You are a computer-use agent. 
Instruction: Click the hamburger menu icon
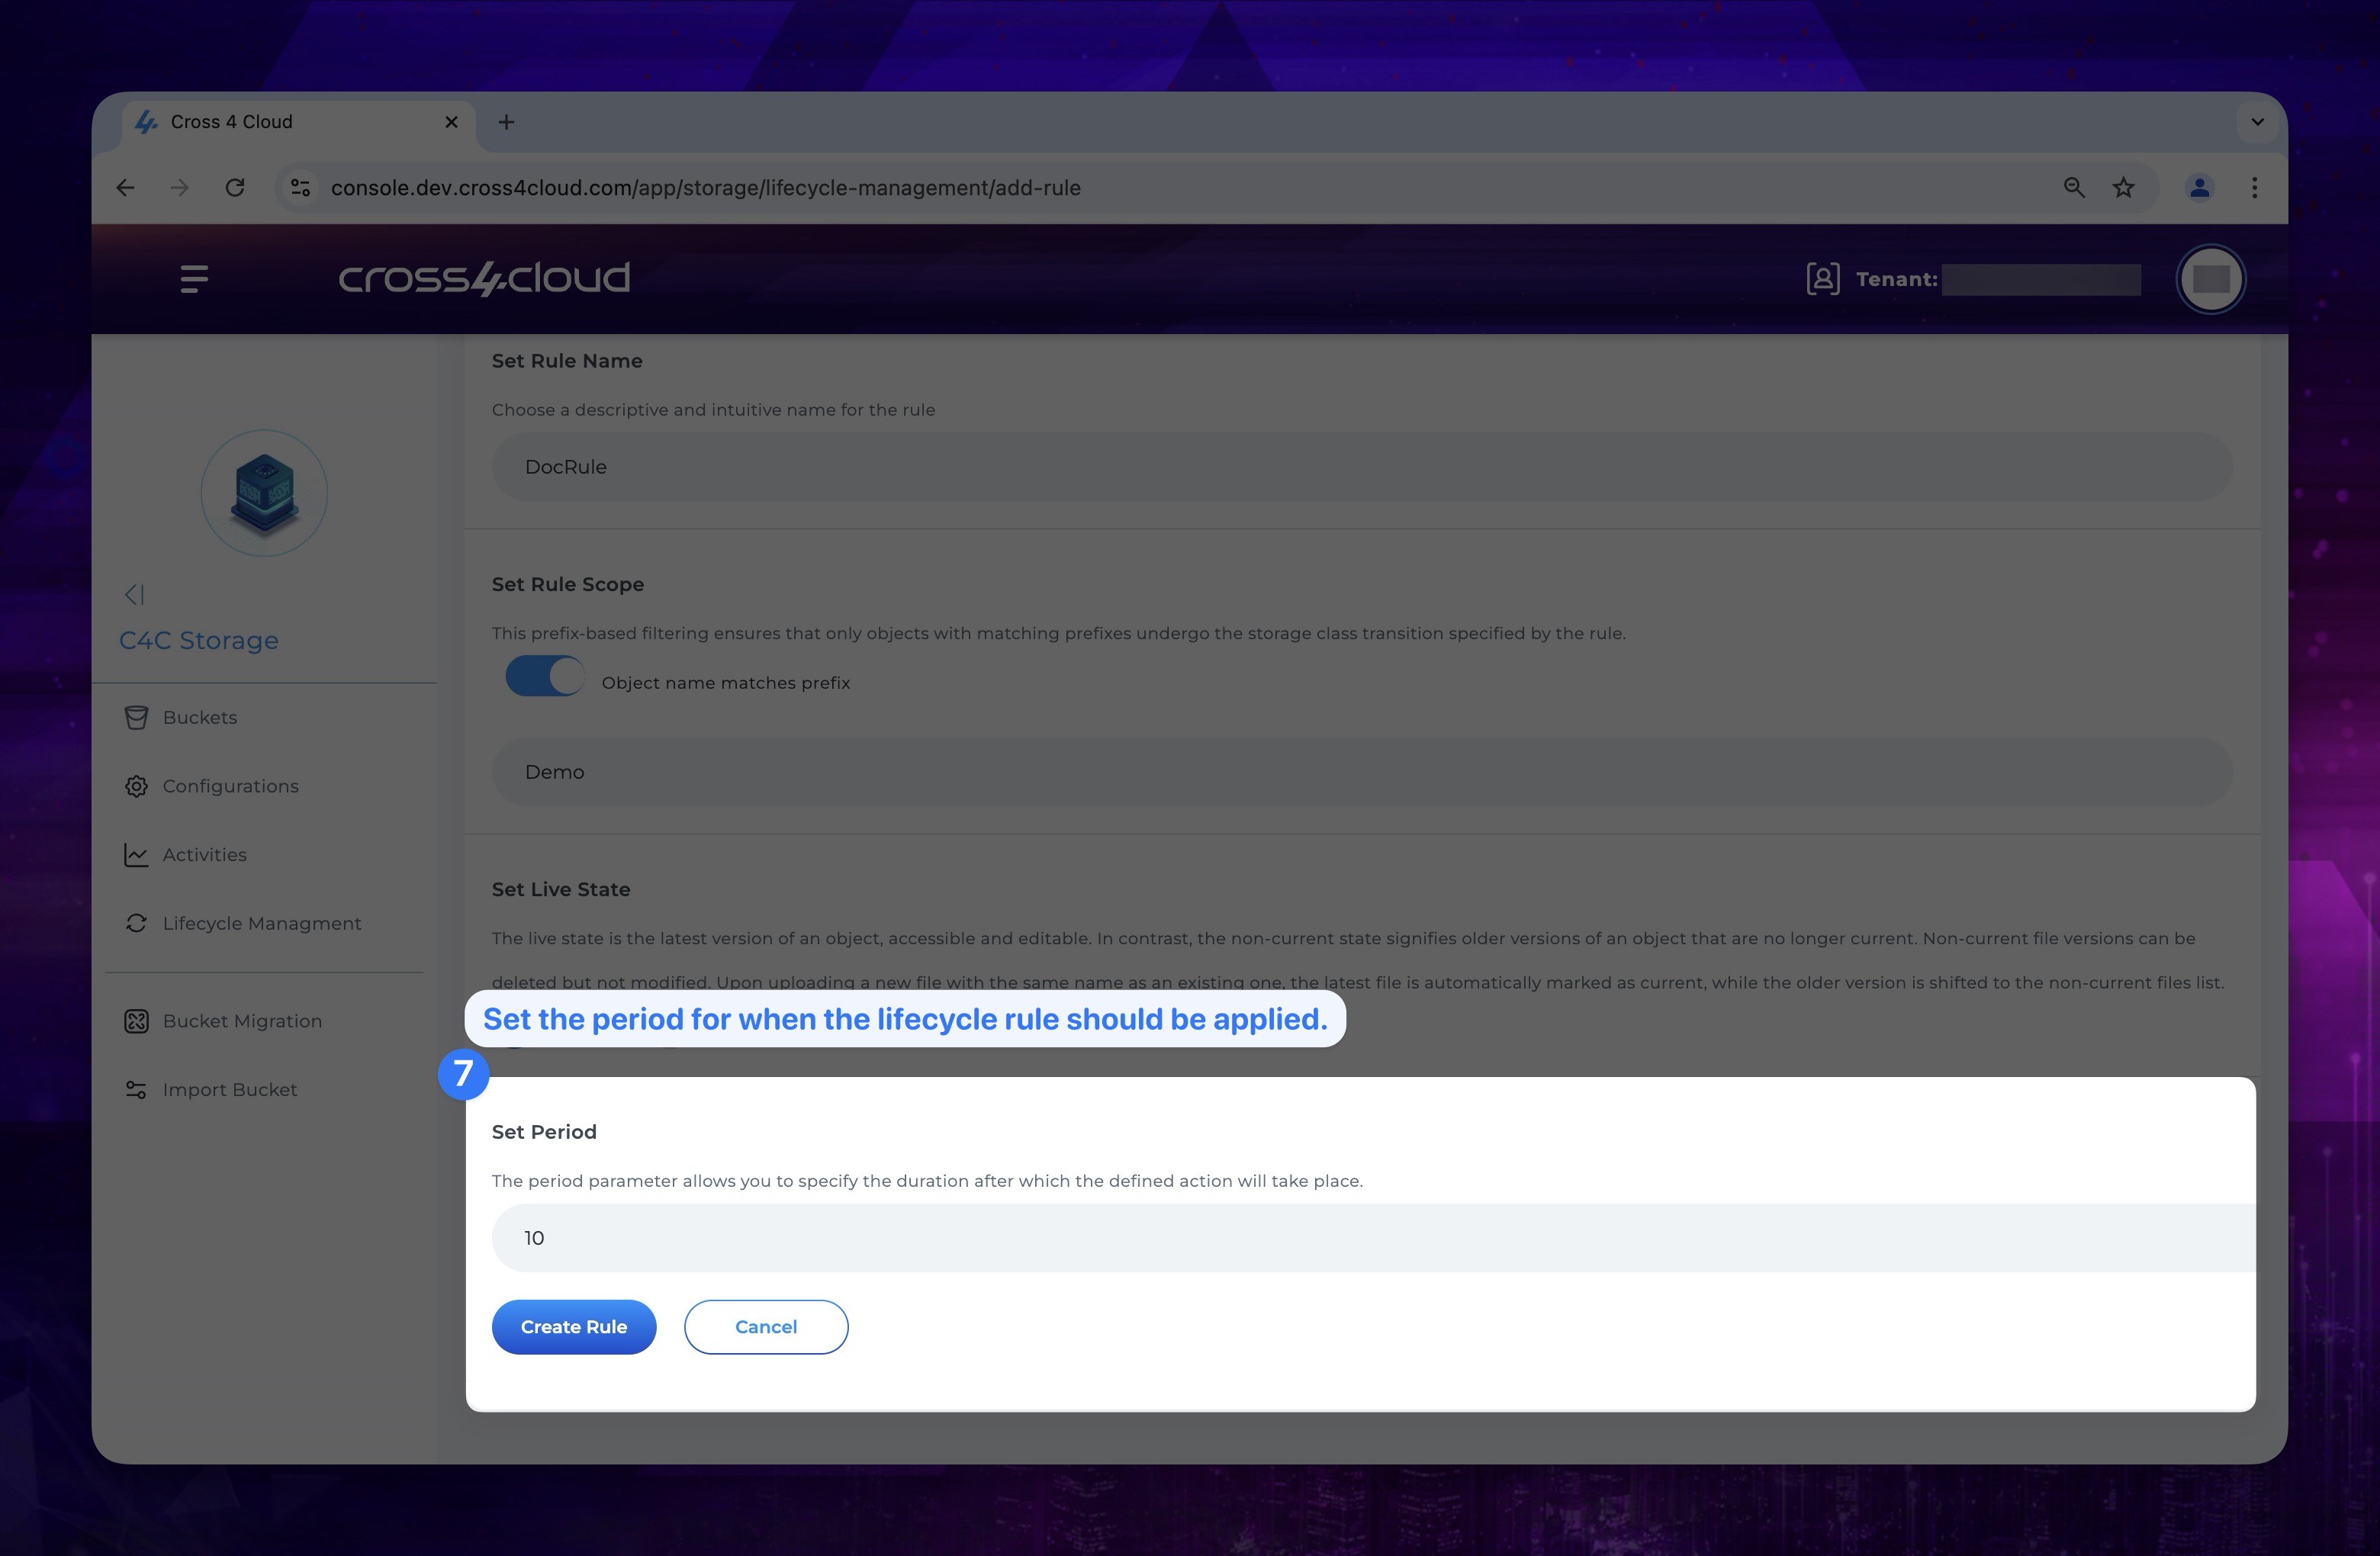[195, 278]
